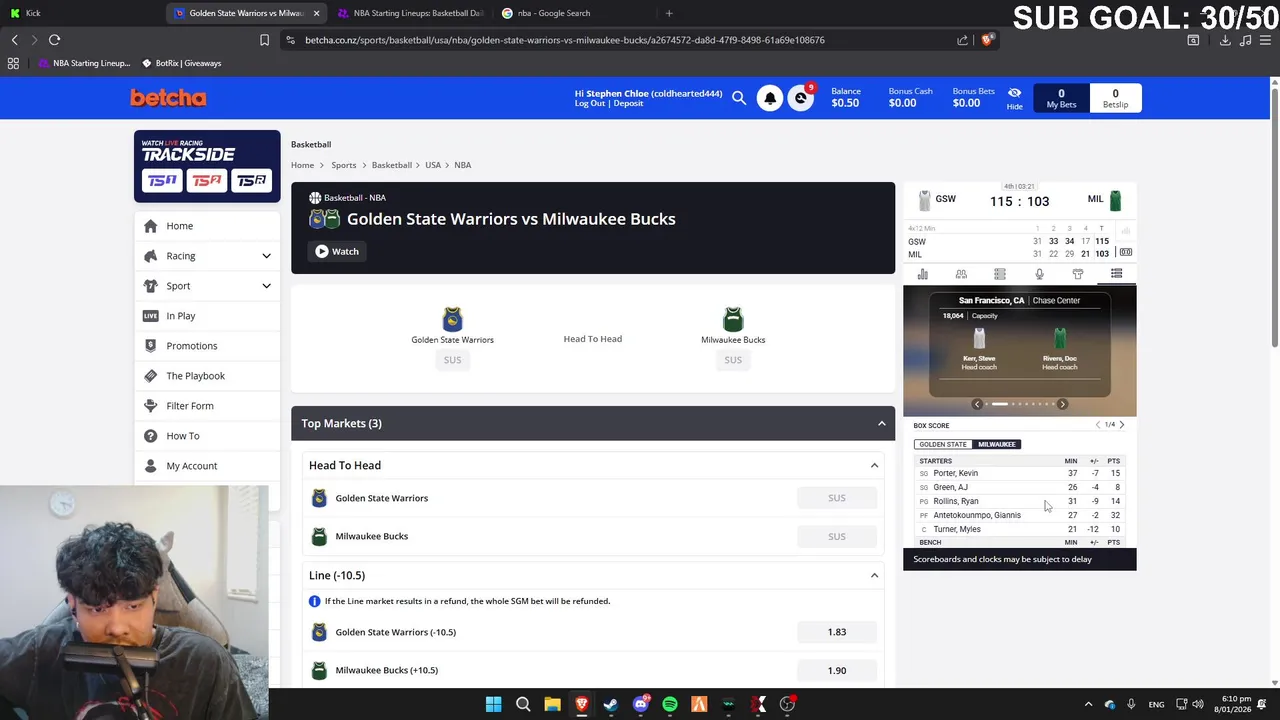Collapse the Head To Head market
The width and height of the screenshot is (1280, 720).
(x=874, y=465)
